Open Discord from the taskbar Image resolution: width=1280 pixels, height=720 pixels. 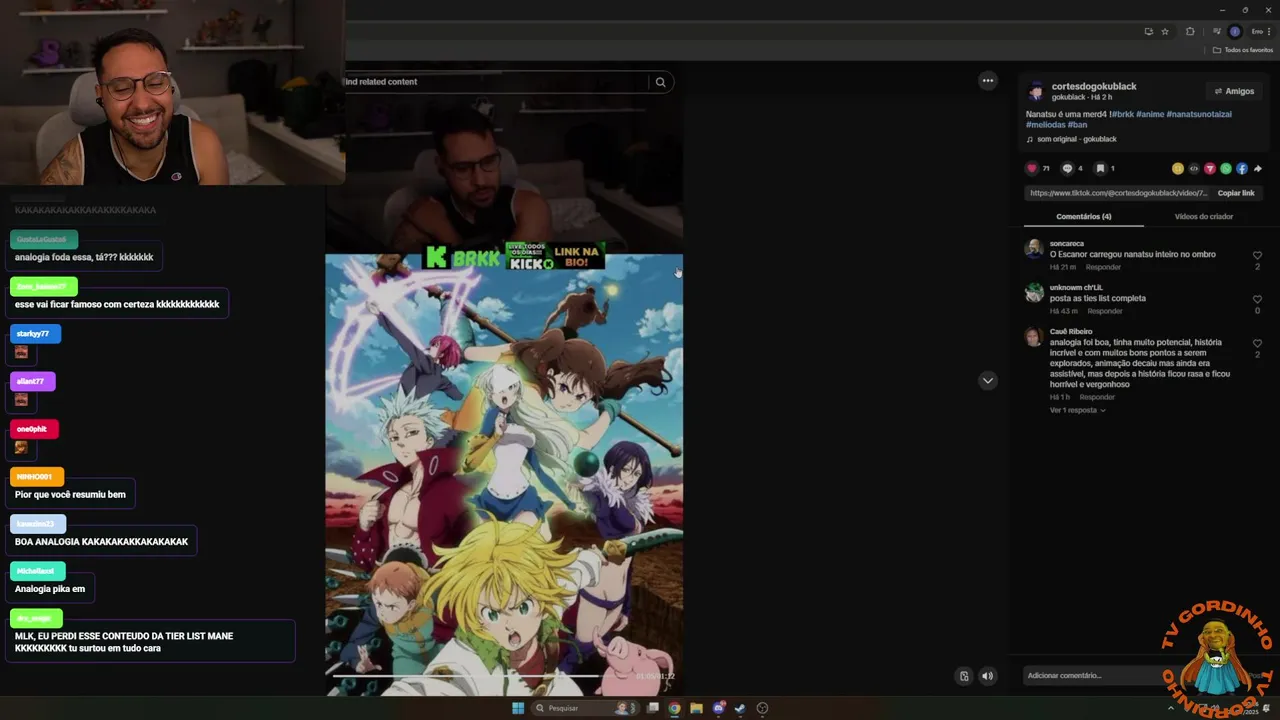pyautogui.click(x=719, y=708)
